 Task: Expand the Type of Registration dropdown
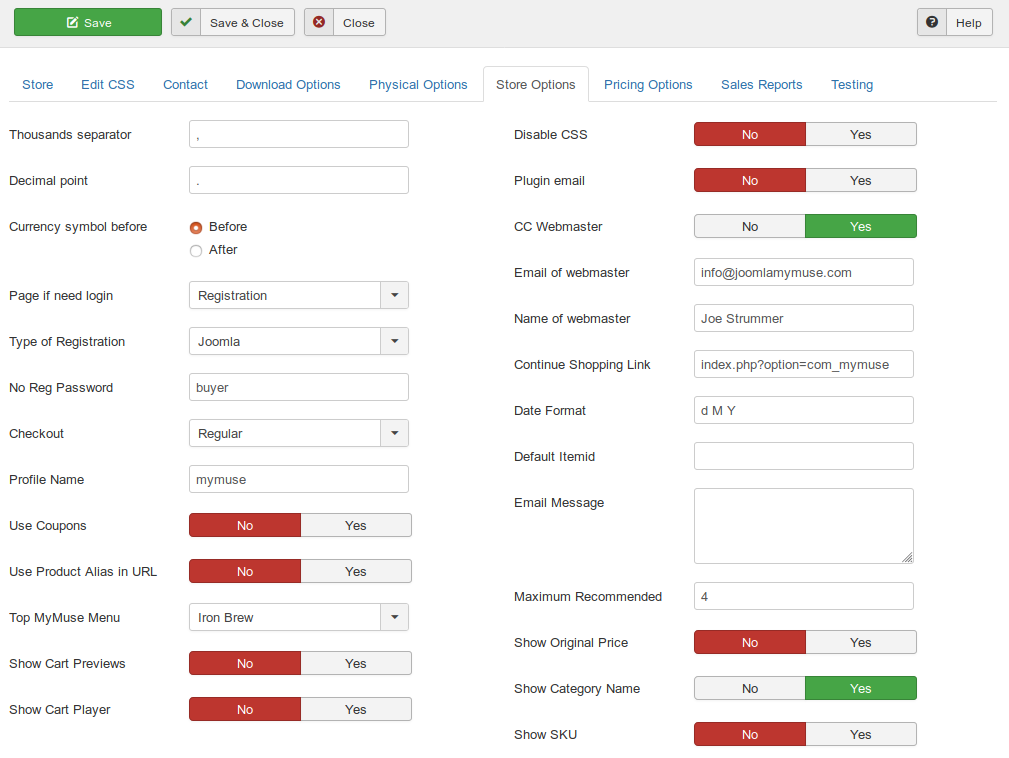(x=394, y=342)
